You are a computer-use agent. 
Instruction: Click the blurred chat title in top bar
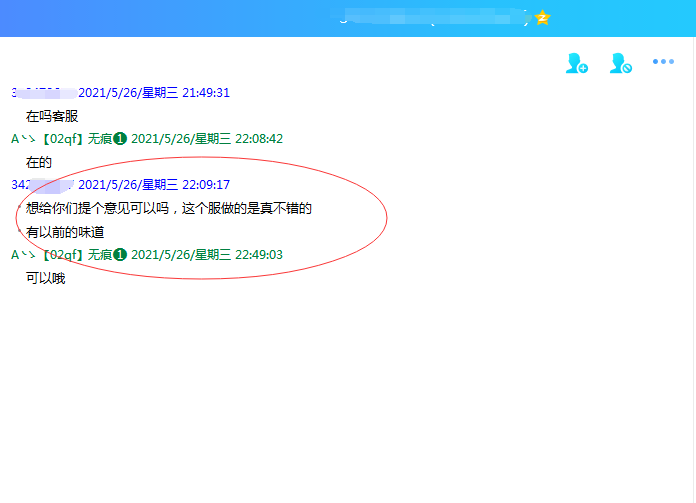pos(432,17)
